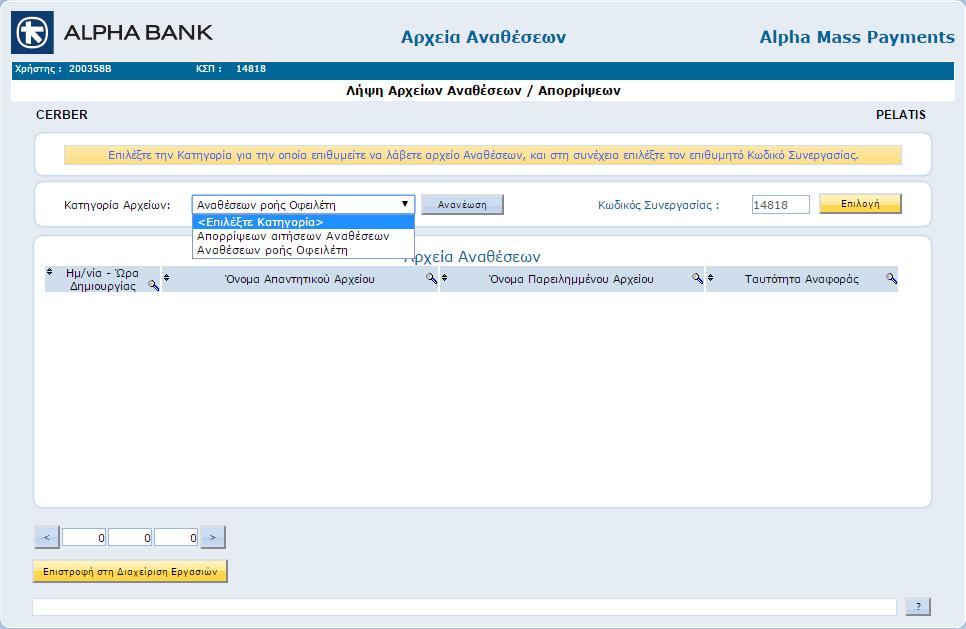Viewport: 966px width, 629px height.
Task: Open help with the ? button
Action: (x=918, y=606)
